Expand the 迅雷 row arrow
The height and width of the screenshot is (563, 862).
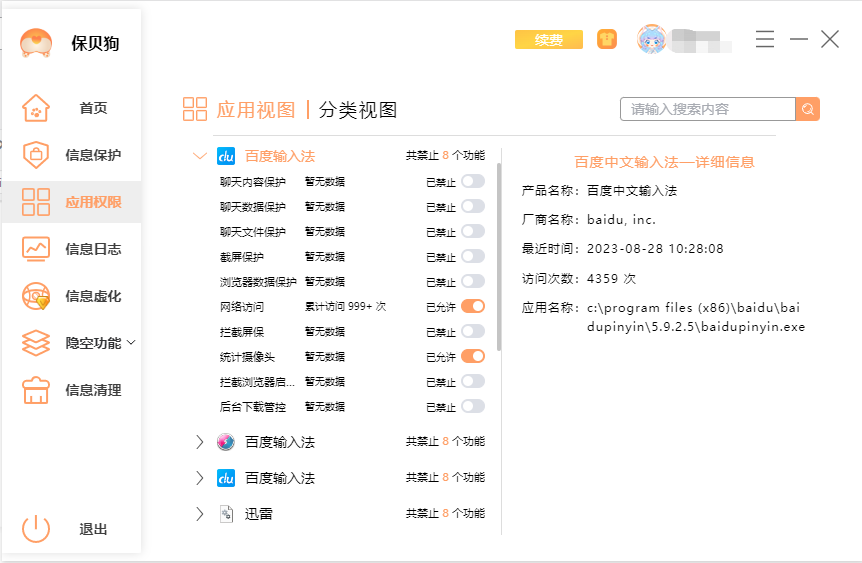(x=200, y=514)
